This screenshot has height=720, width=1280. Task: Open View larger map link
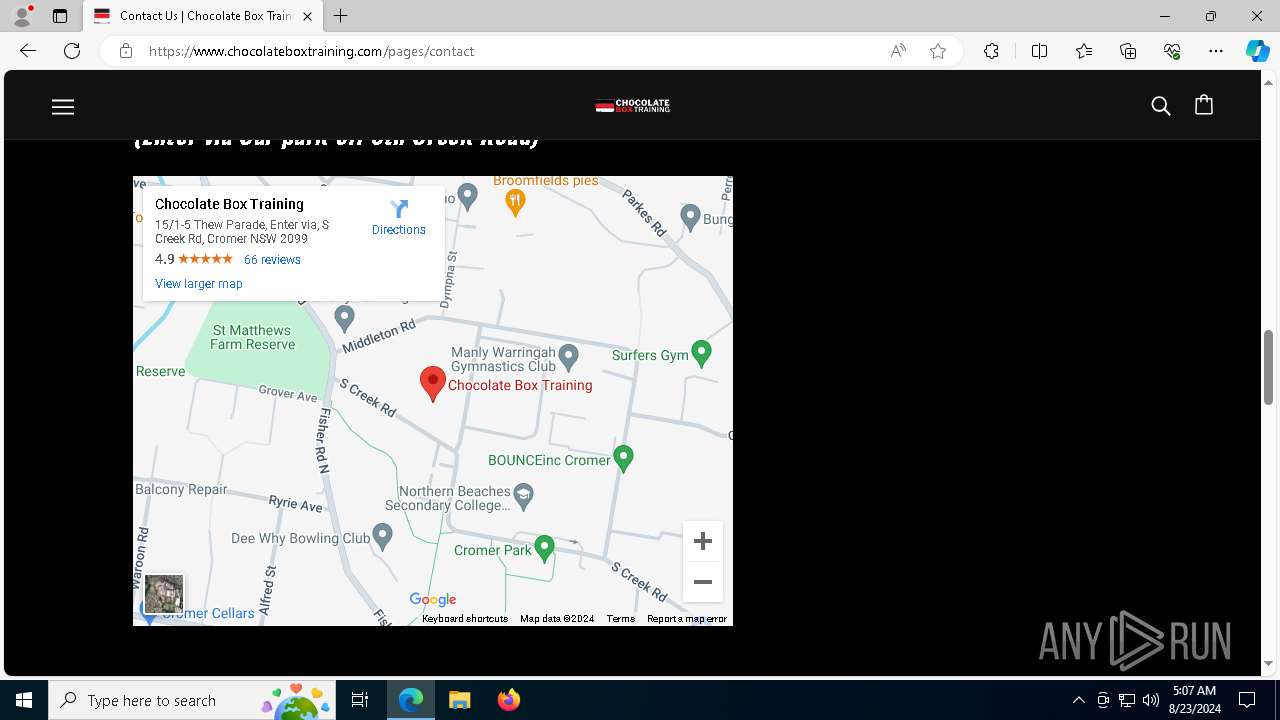pos(199,284)
